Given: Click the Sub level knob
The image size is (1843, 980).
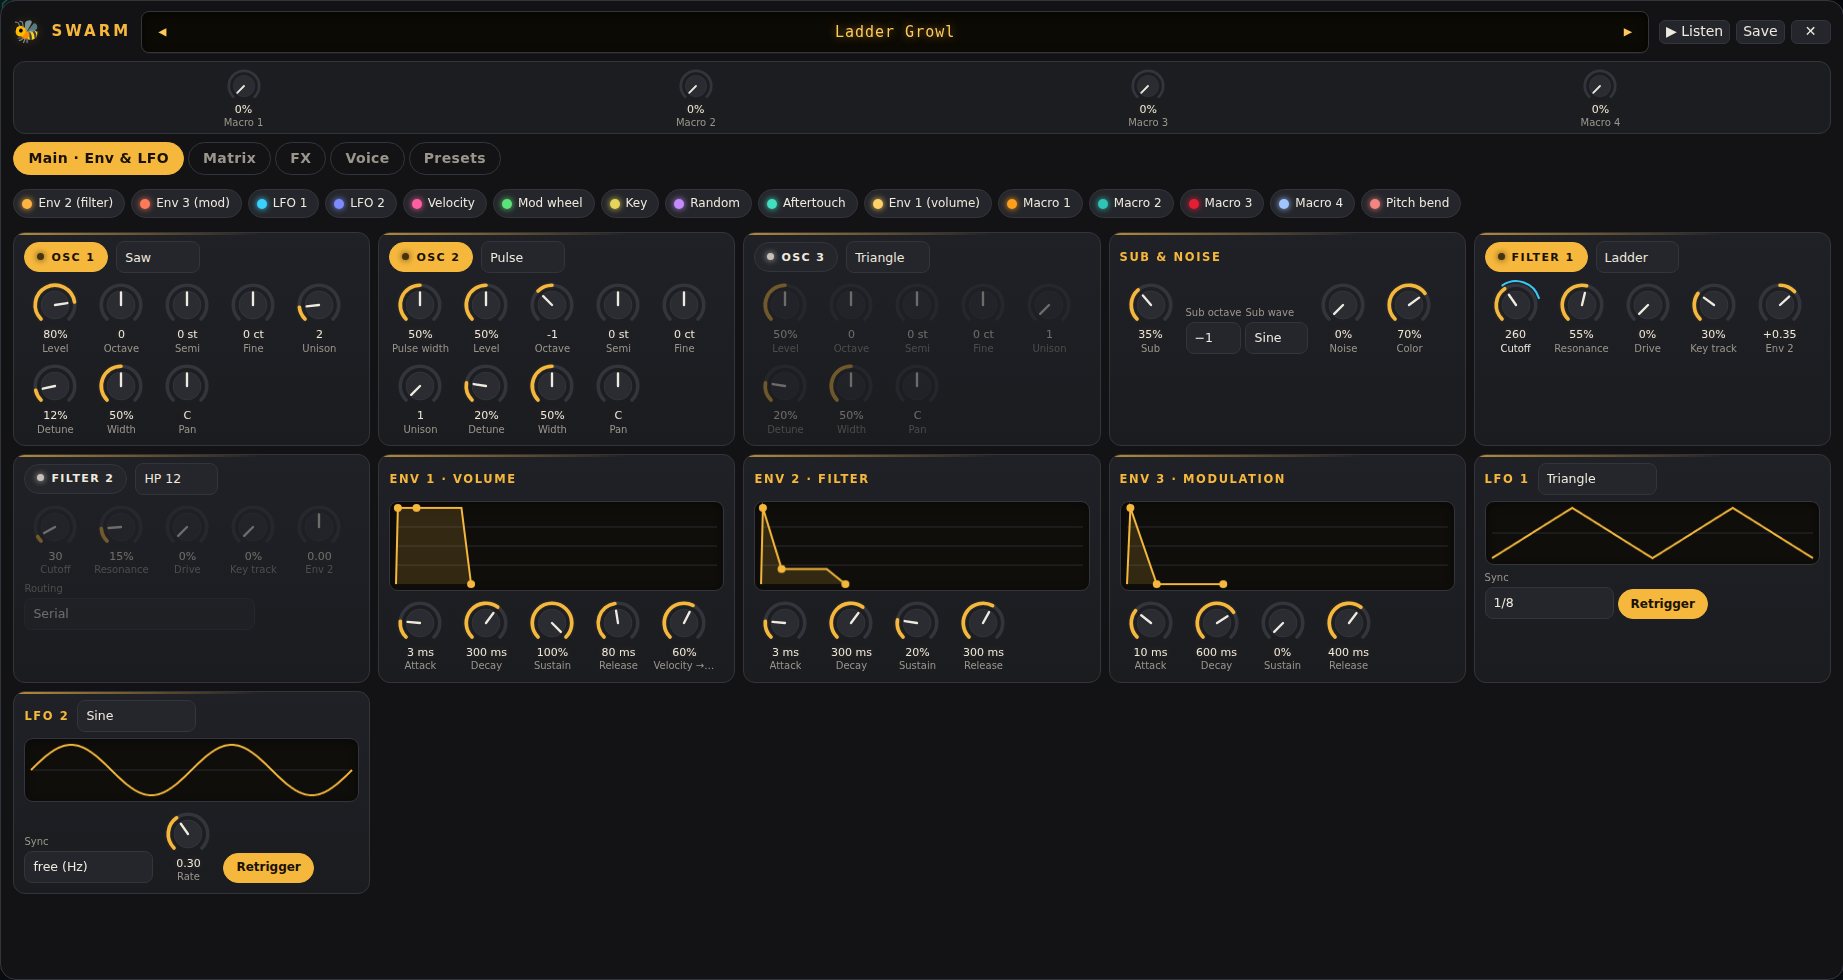Looking at the screenshot, I should click(x=1150, y=304).
